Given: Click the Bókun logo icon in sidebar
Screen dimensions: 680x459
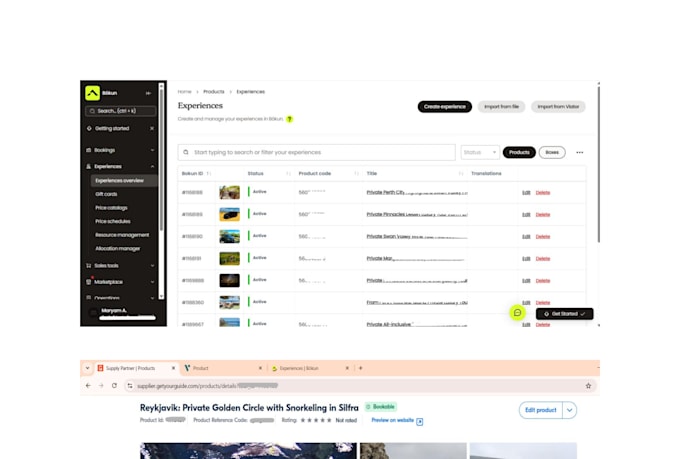Looking at the screenshot, I should 92,93.
